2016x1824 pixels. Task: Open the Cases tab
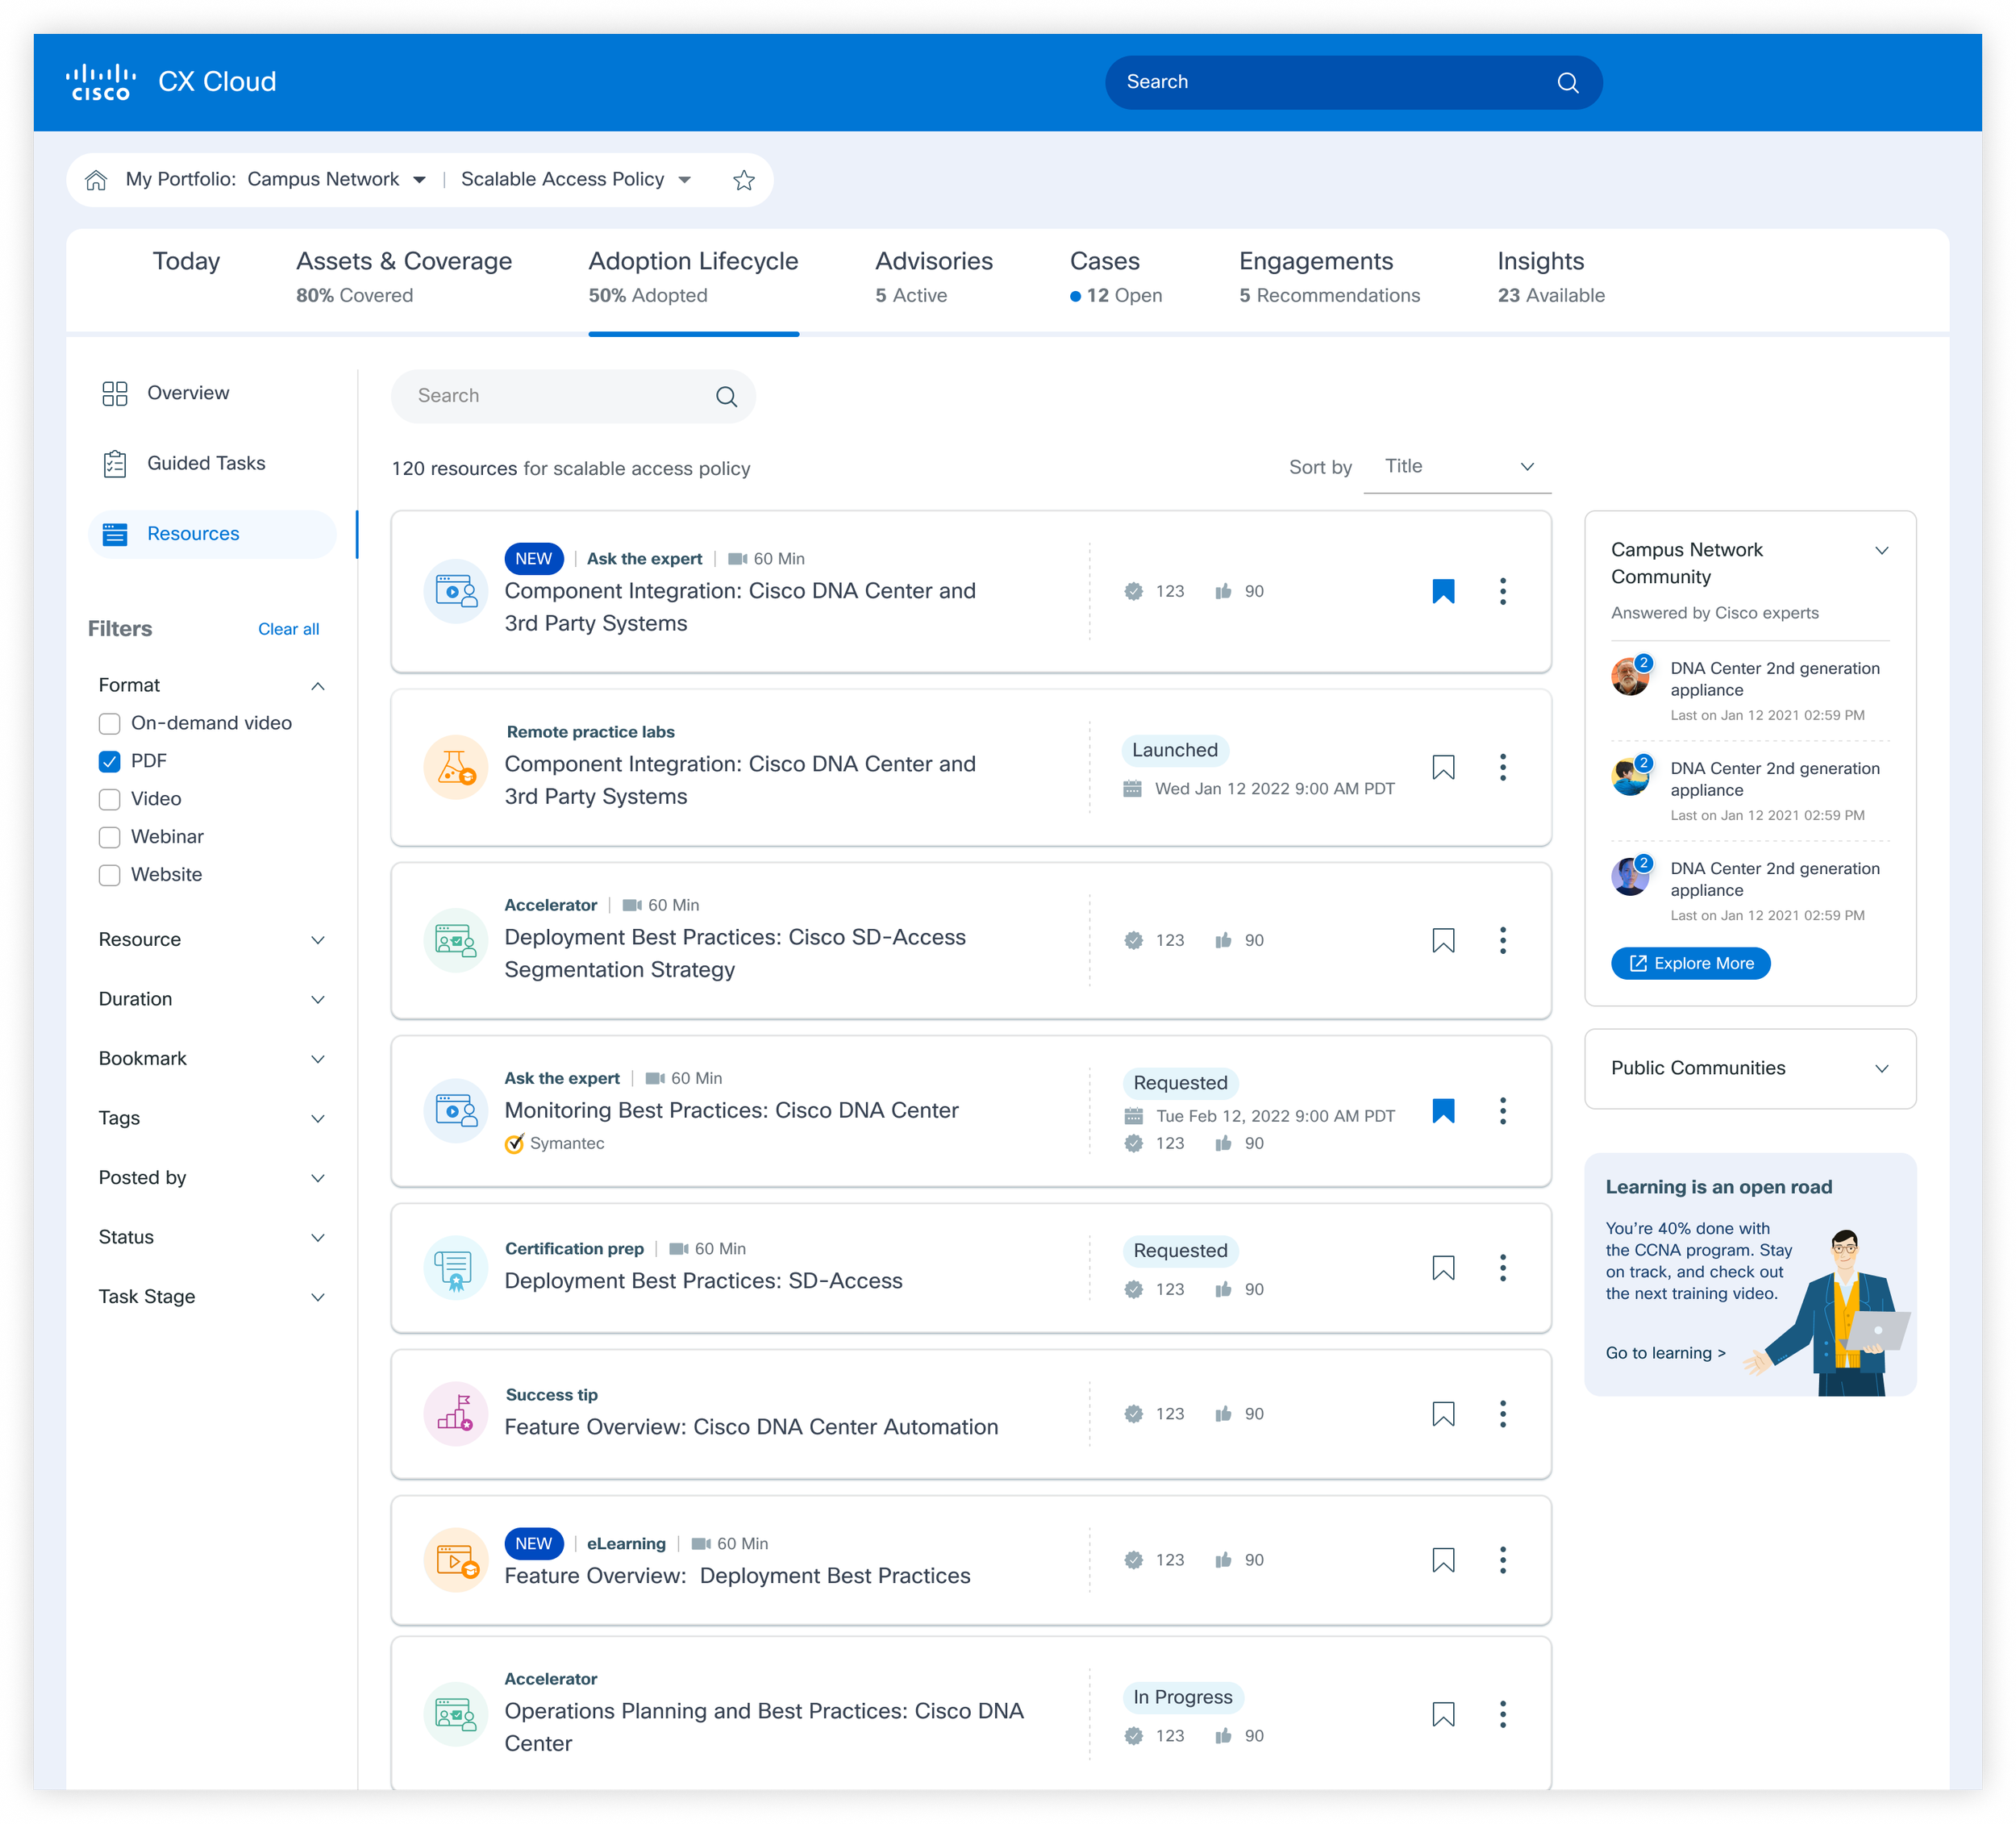click(x=1116, y=277)
